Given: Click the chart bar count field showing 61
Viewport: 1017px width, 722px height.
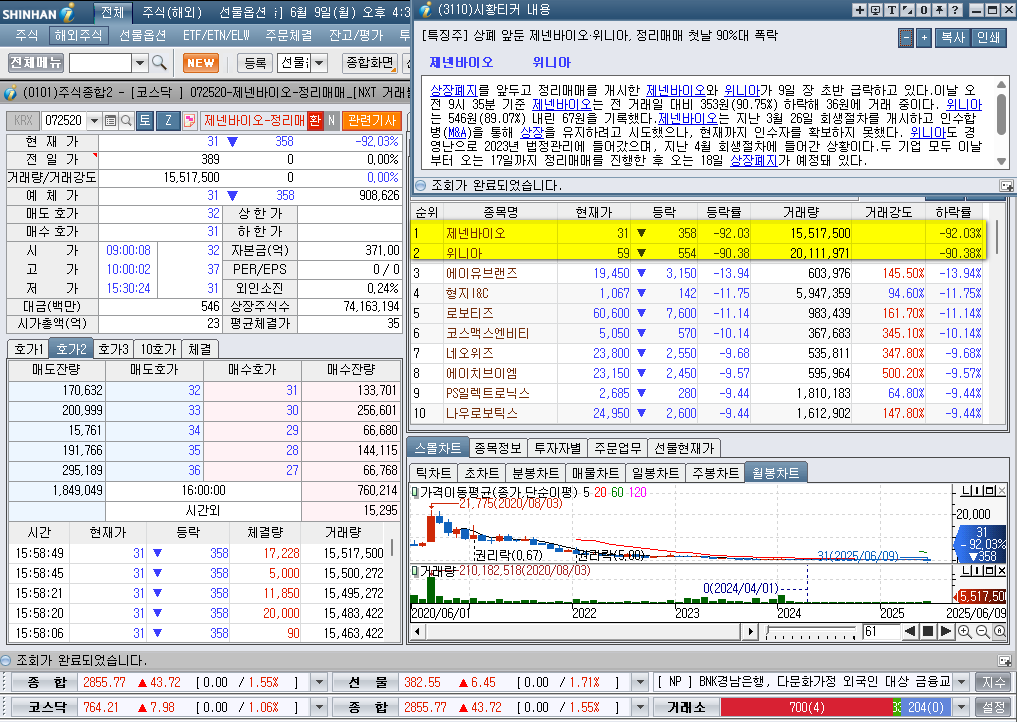Looking at the screenshot, I should pyautogui.click(x=881, y=631).
